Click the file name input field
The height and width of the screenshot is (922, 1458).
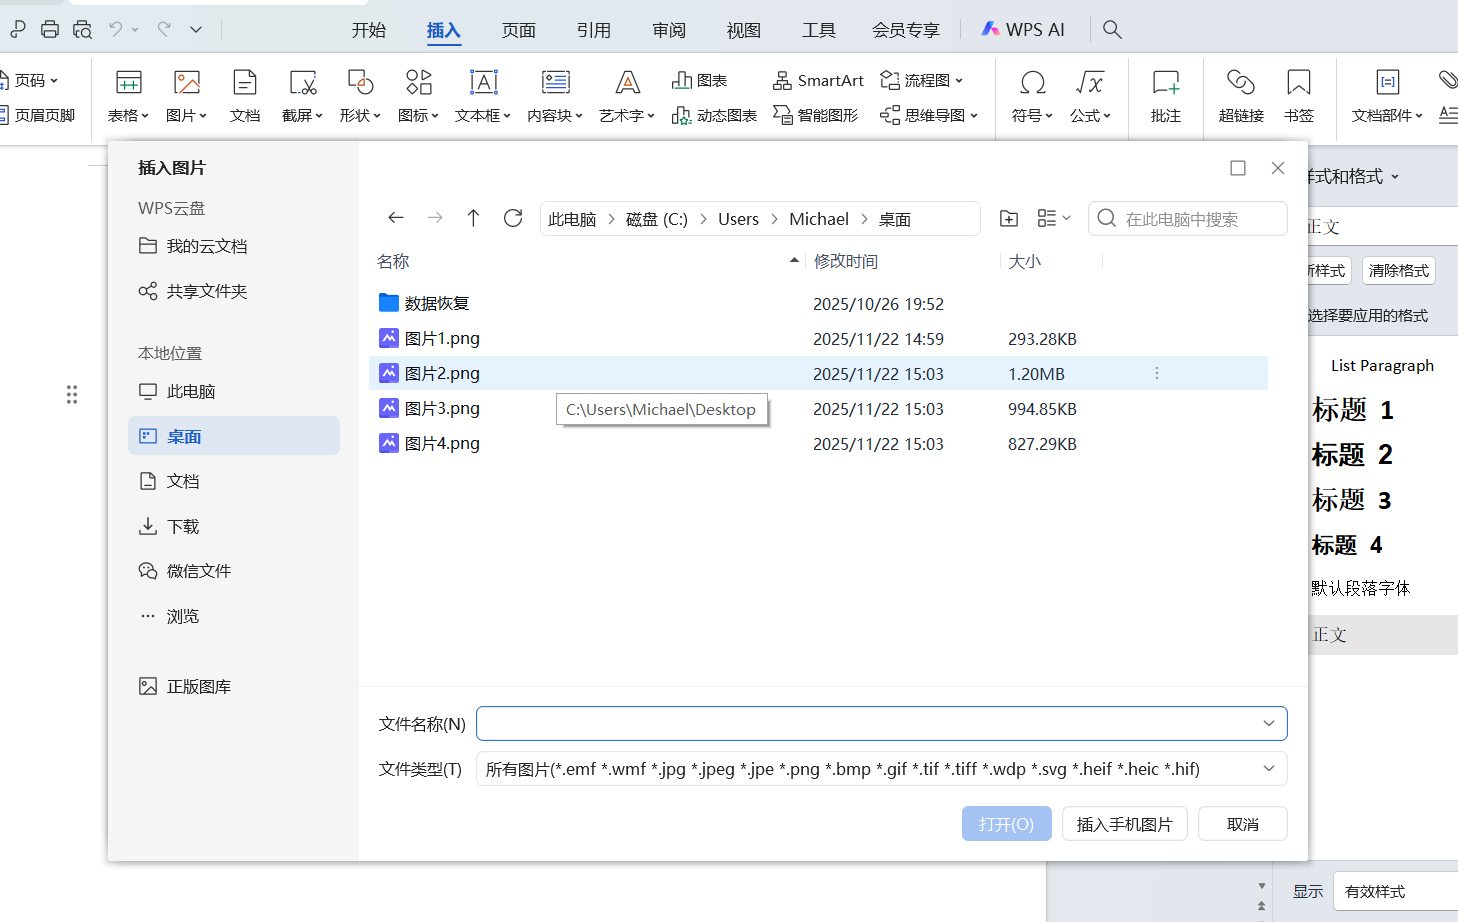click(881, 723)
